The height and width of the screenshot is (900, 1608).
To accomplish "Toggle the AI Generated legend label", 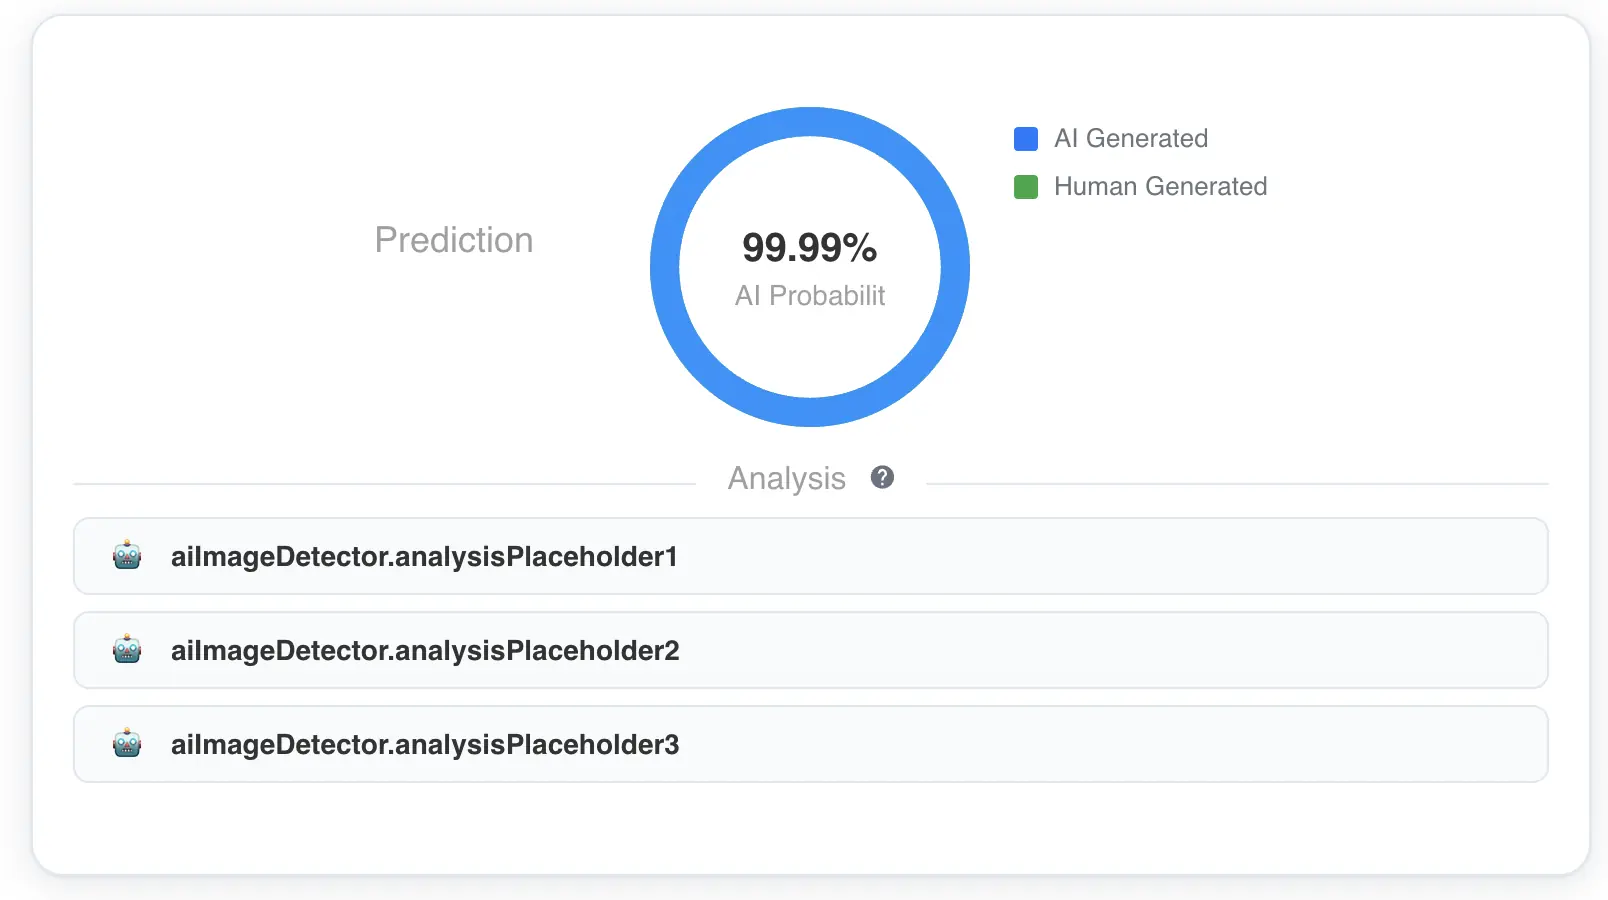I will tap(1131, 138).
